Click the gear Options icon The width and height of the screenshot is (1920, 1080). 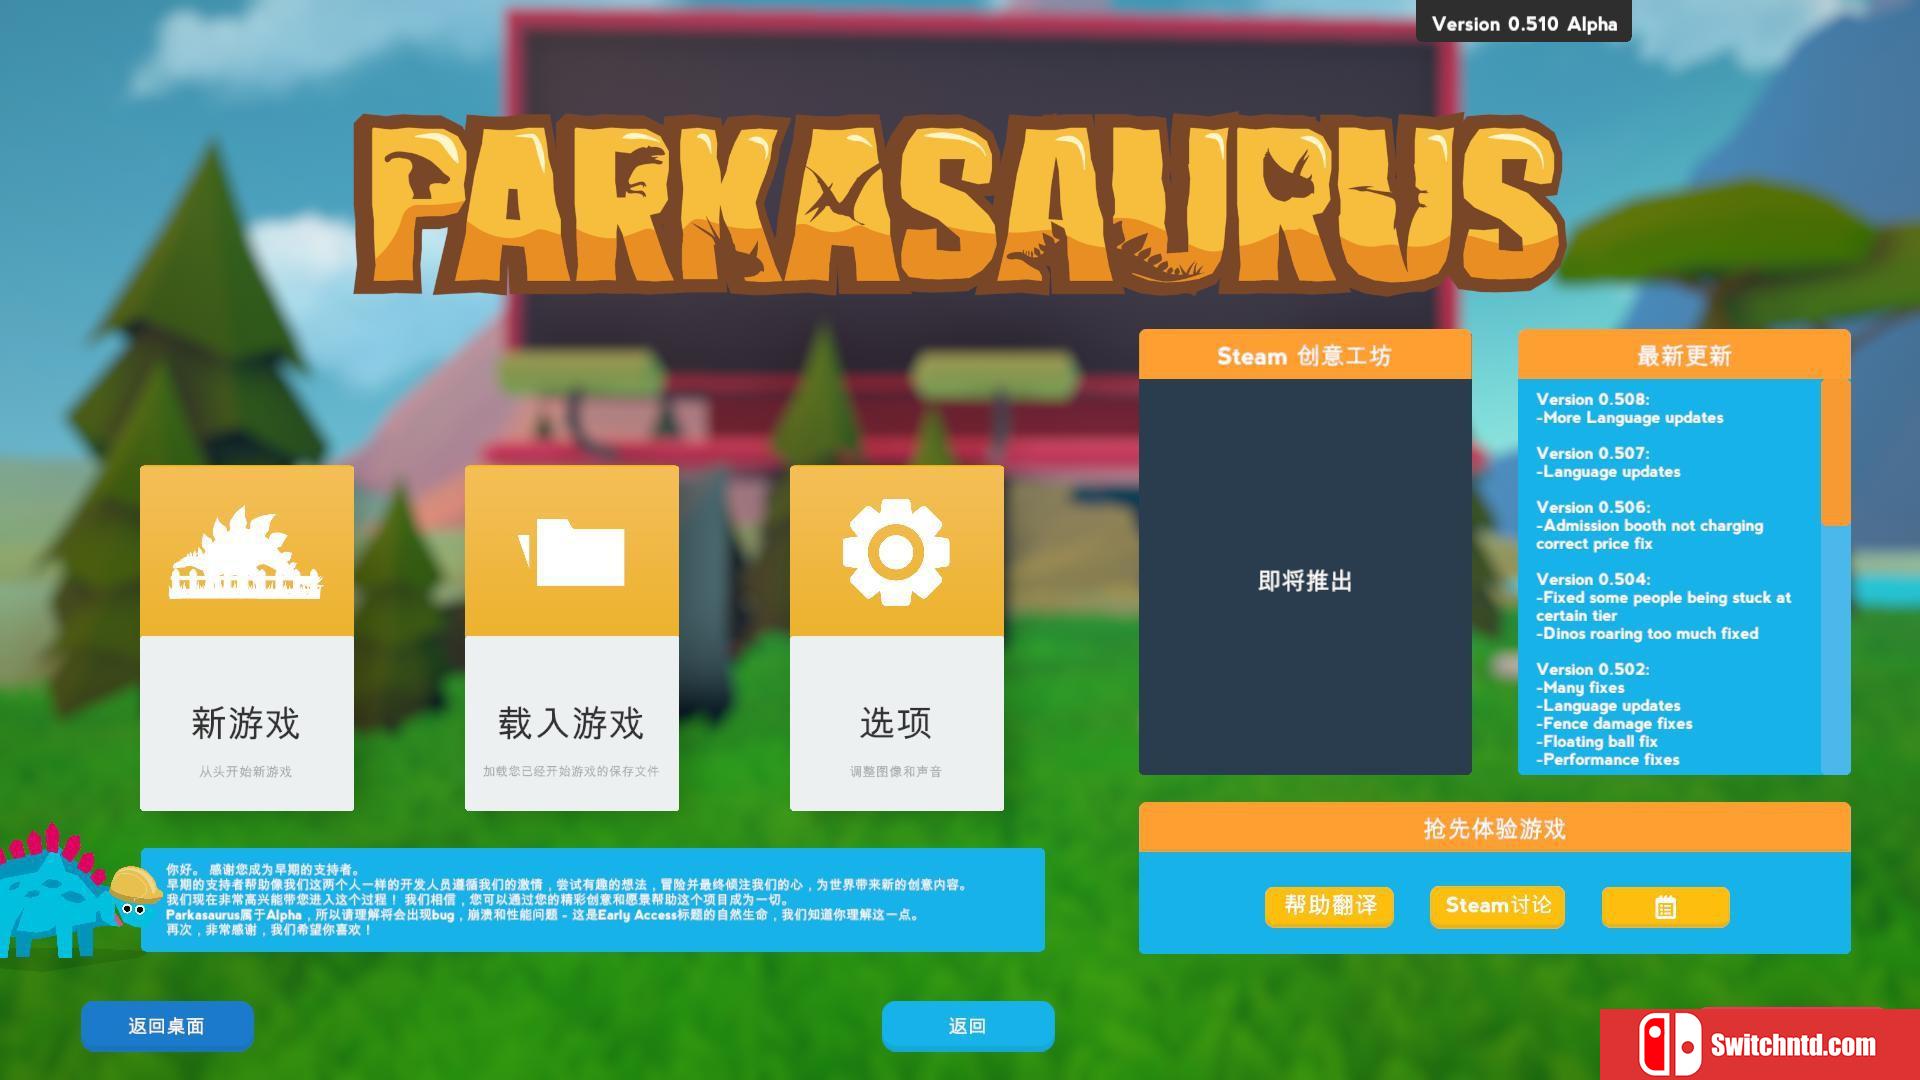(x=896, y=552)
